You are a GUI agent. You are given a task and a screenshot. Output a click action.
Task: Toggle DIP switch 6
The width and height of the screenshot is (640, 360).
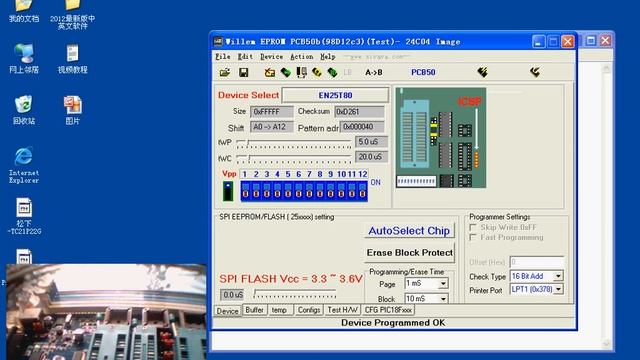(298, 191)
